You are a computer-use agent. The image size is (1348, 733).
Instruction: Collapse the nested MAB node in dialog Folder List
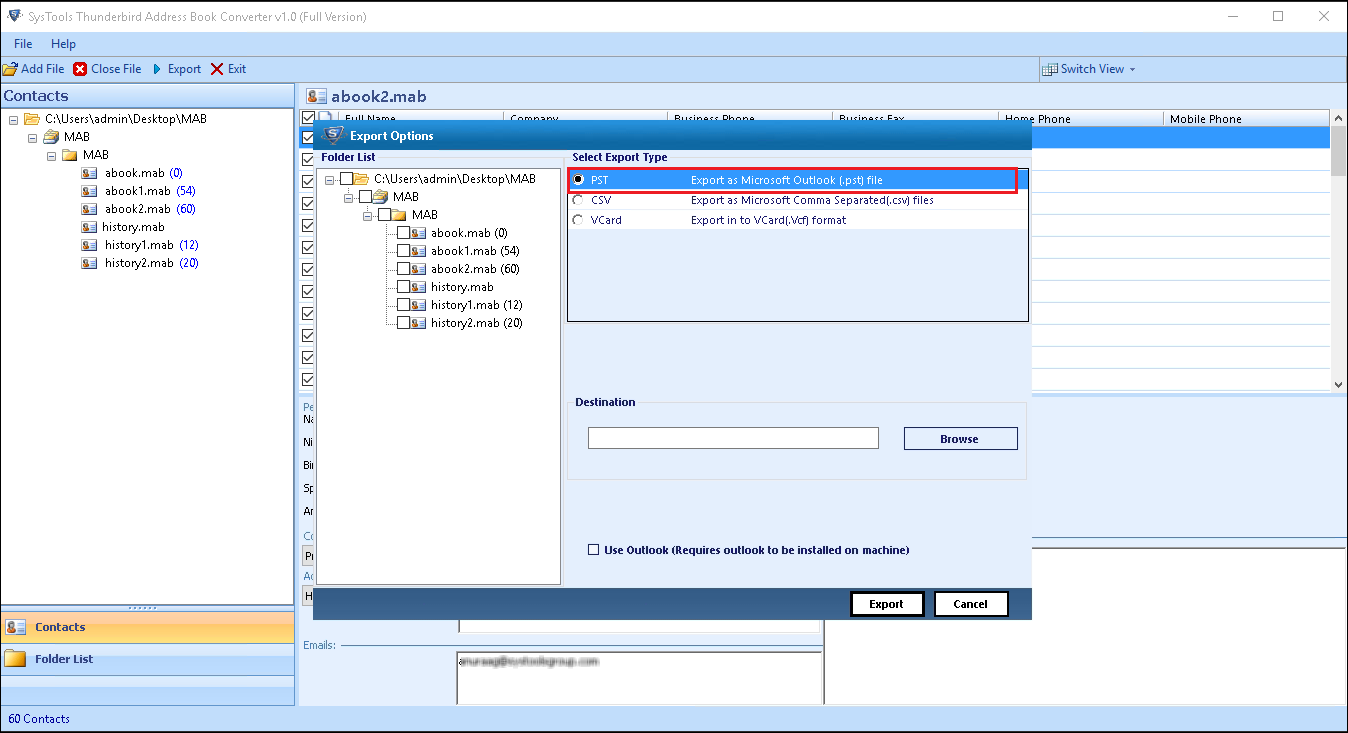[x=367, y=215]
